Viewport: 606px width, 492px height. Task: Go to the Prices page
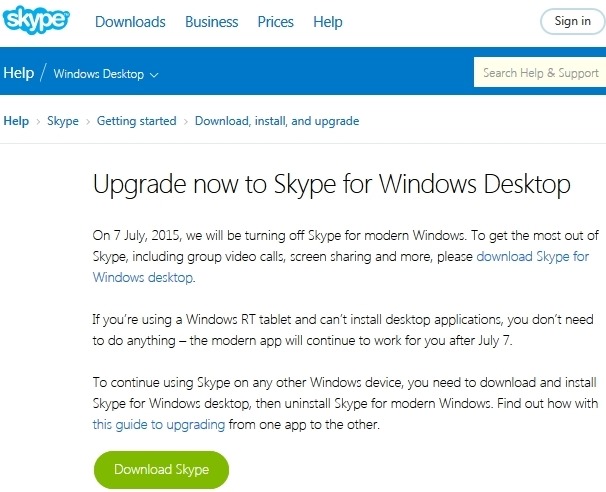[275, 21]
